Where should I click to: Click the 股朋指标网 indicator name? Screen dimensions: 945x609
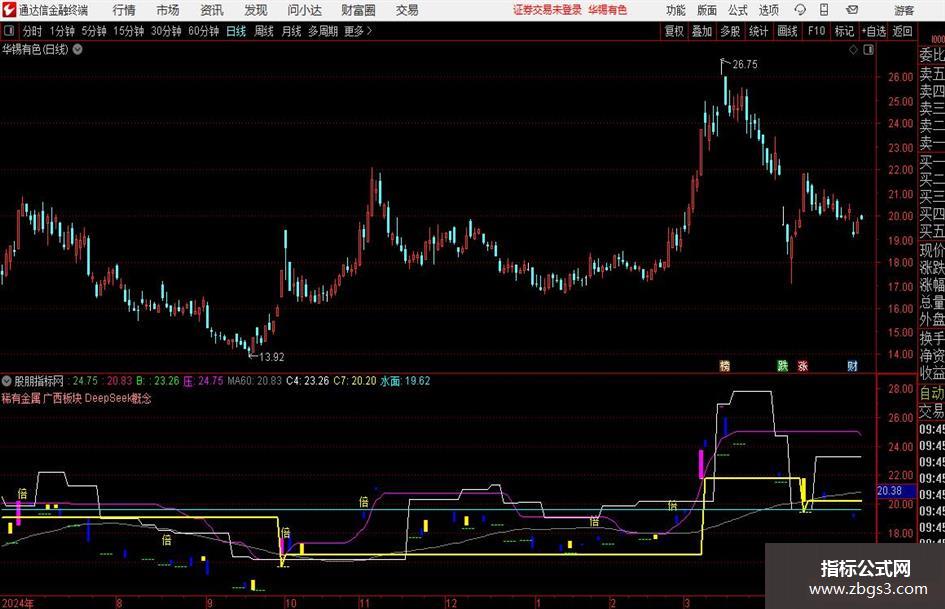[39, 381]
